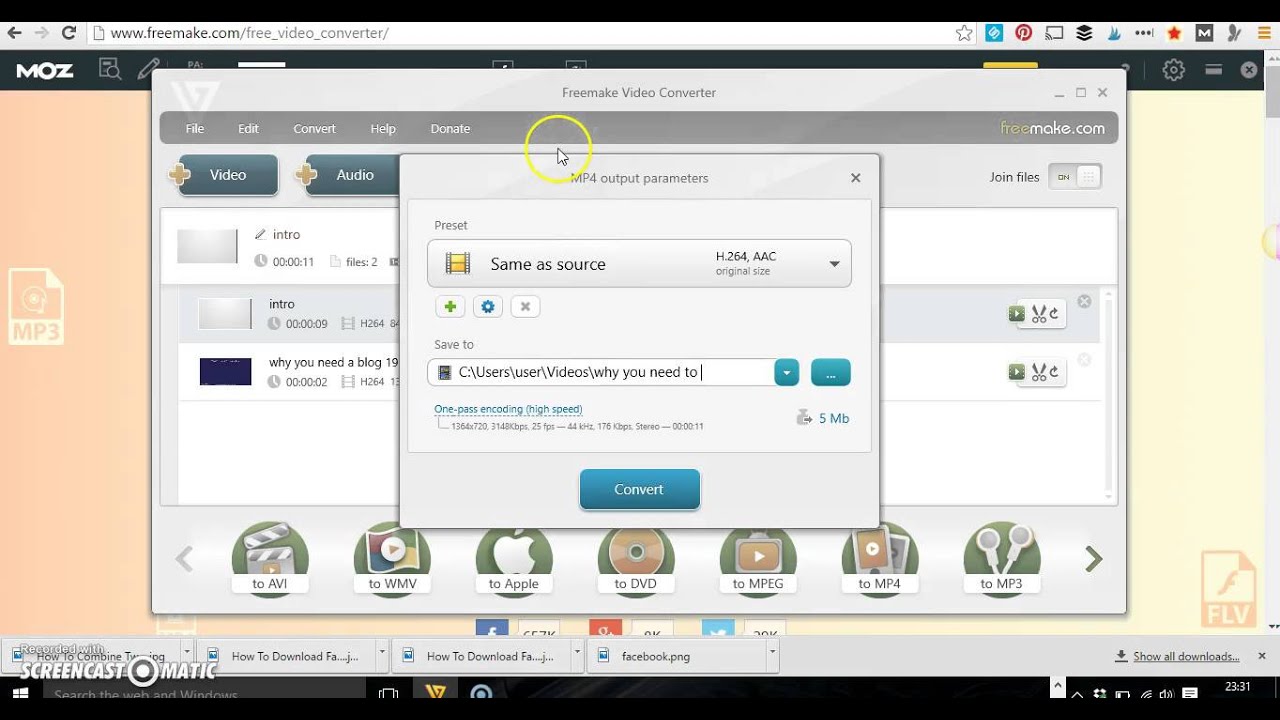Select the why you need a blog thumbnail

[x=225, y=371]
